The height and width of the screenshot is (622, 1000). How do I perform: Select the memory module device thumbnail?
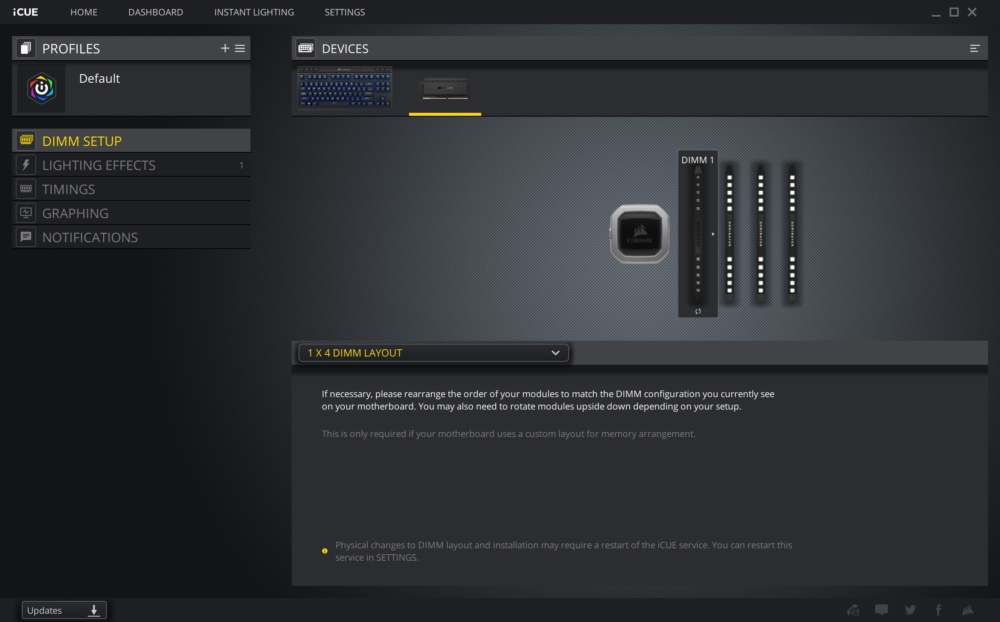pyautogui.click(x=445, y=88)
